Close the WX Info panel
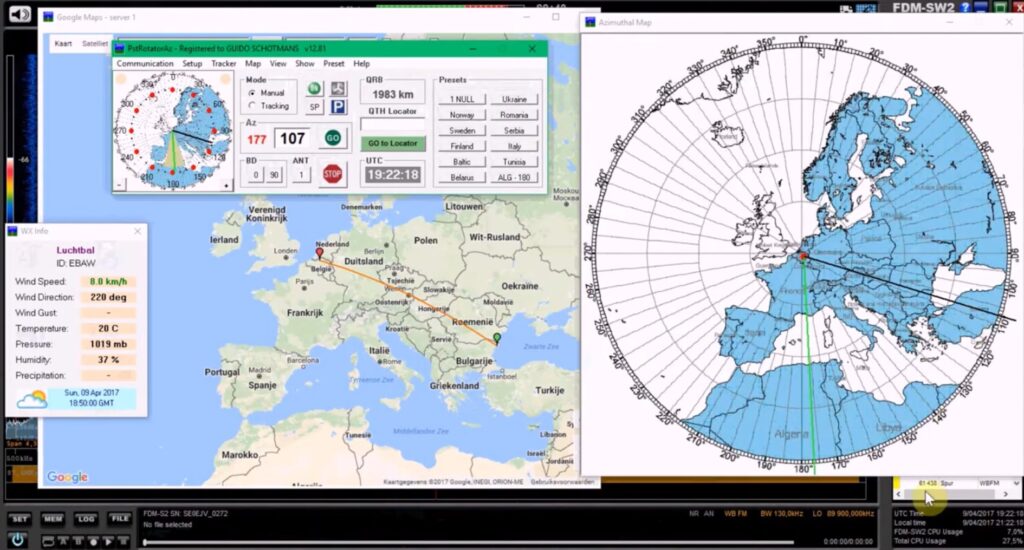The image size is (1024, 550). coord(137,231)
